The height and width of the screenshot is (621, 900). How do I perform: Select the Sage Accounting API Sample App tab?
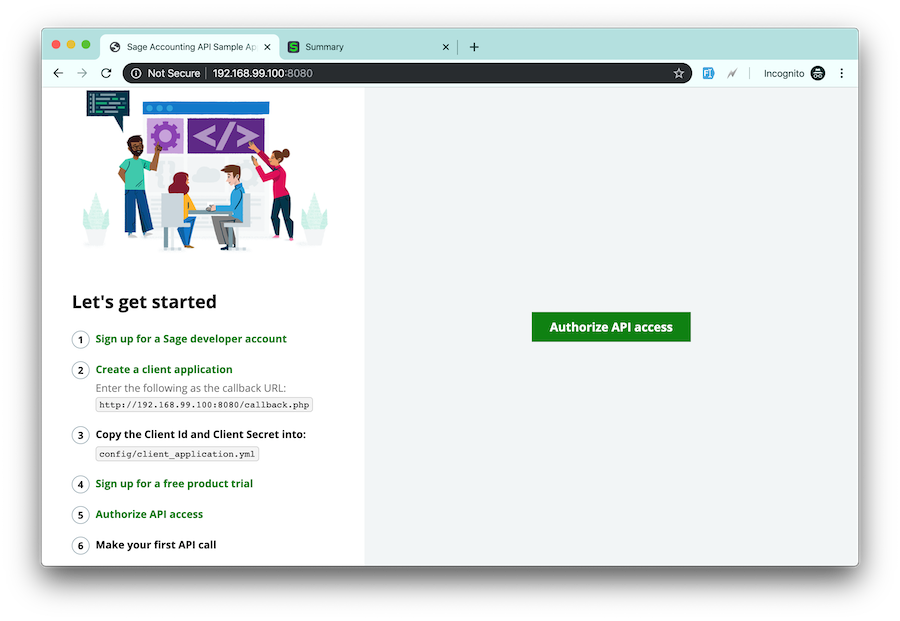pyautogui.click(x=190, y=47)
